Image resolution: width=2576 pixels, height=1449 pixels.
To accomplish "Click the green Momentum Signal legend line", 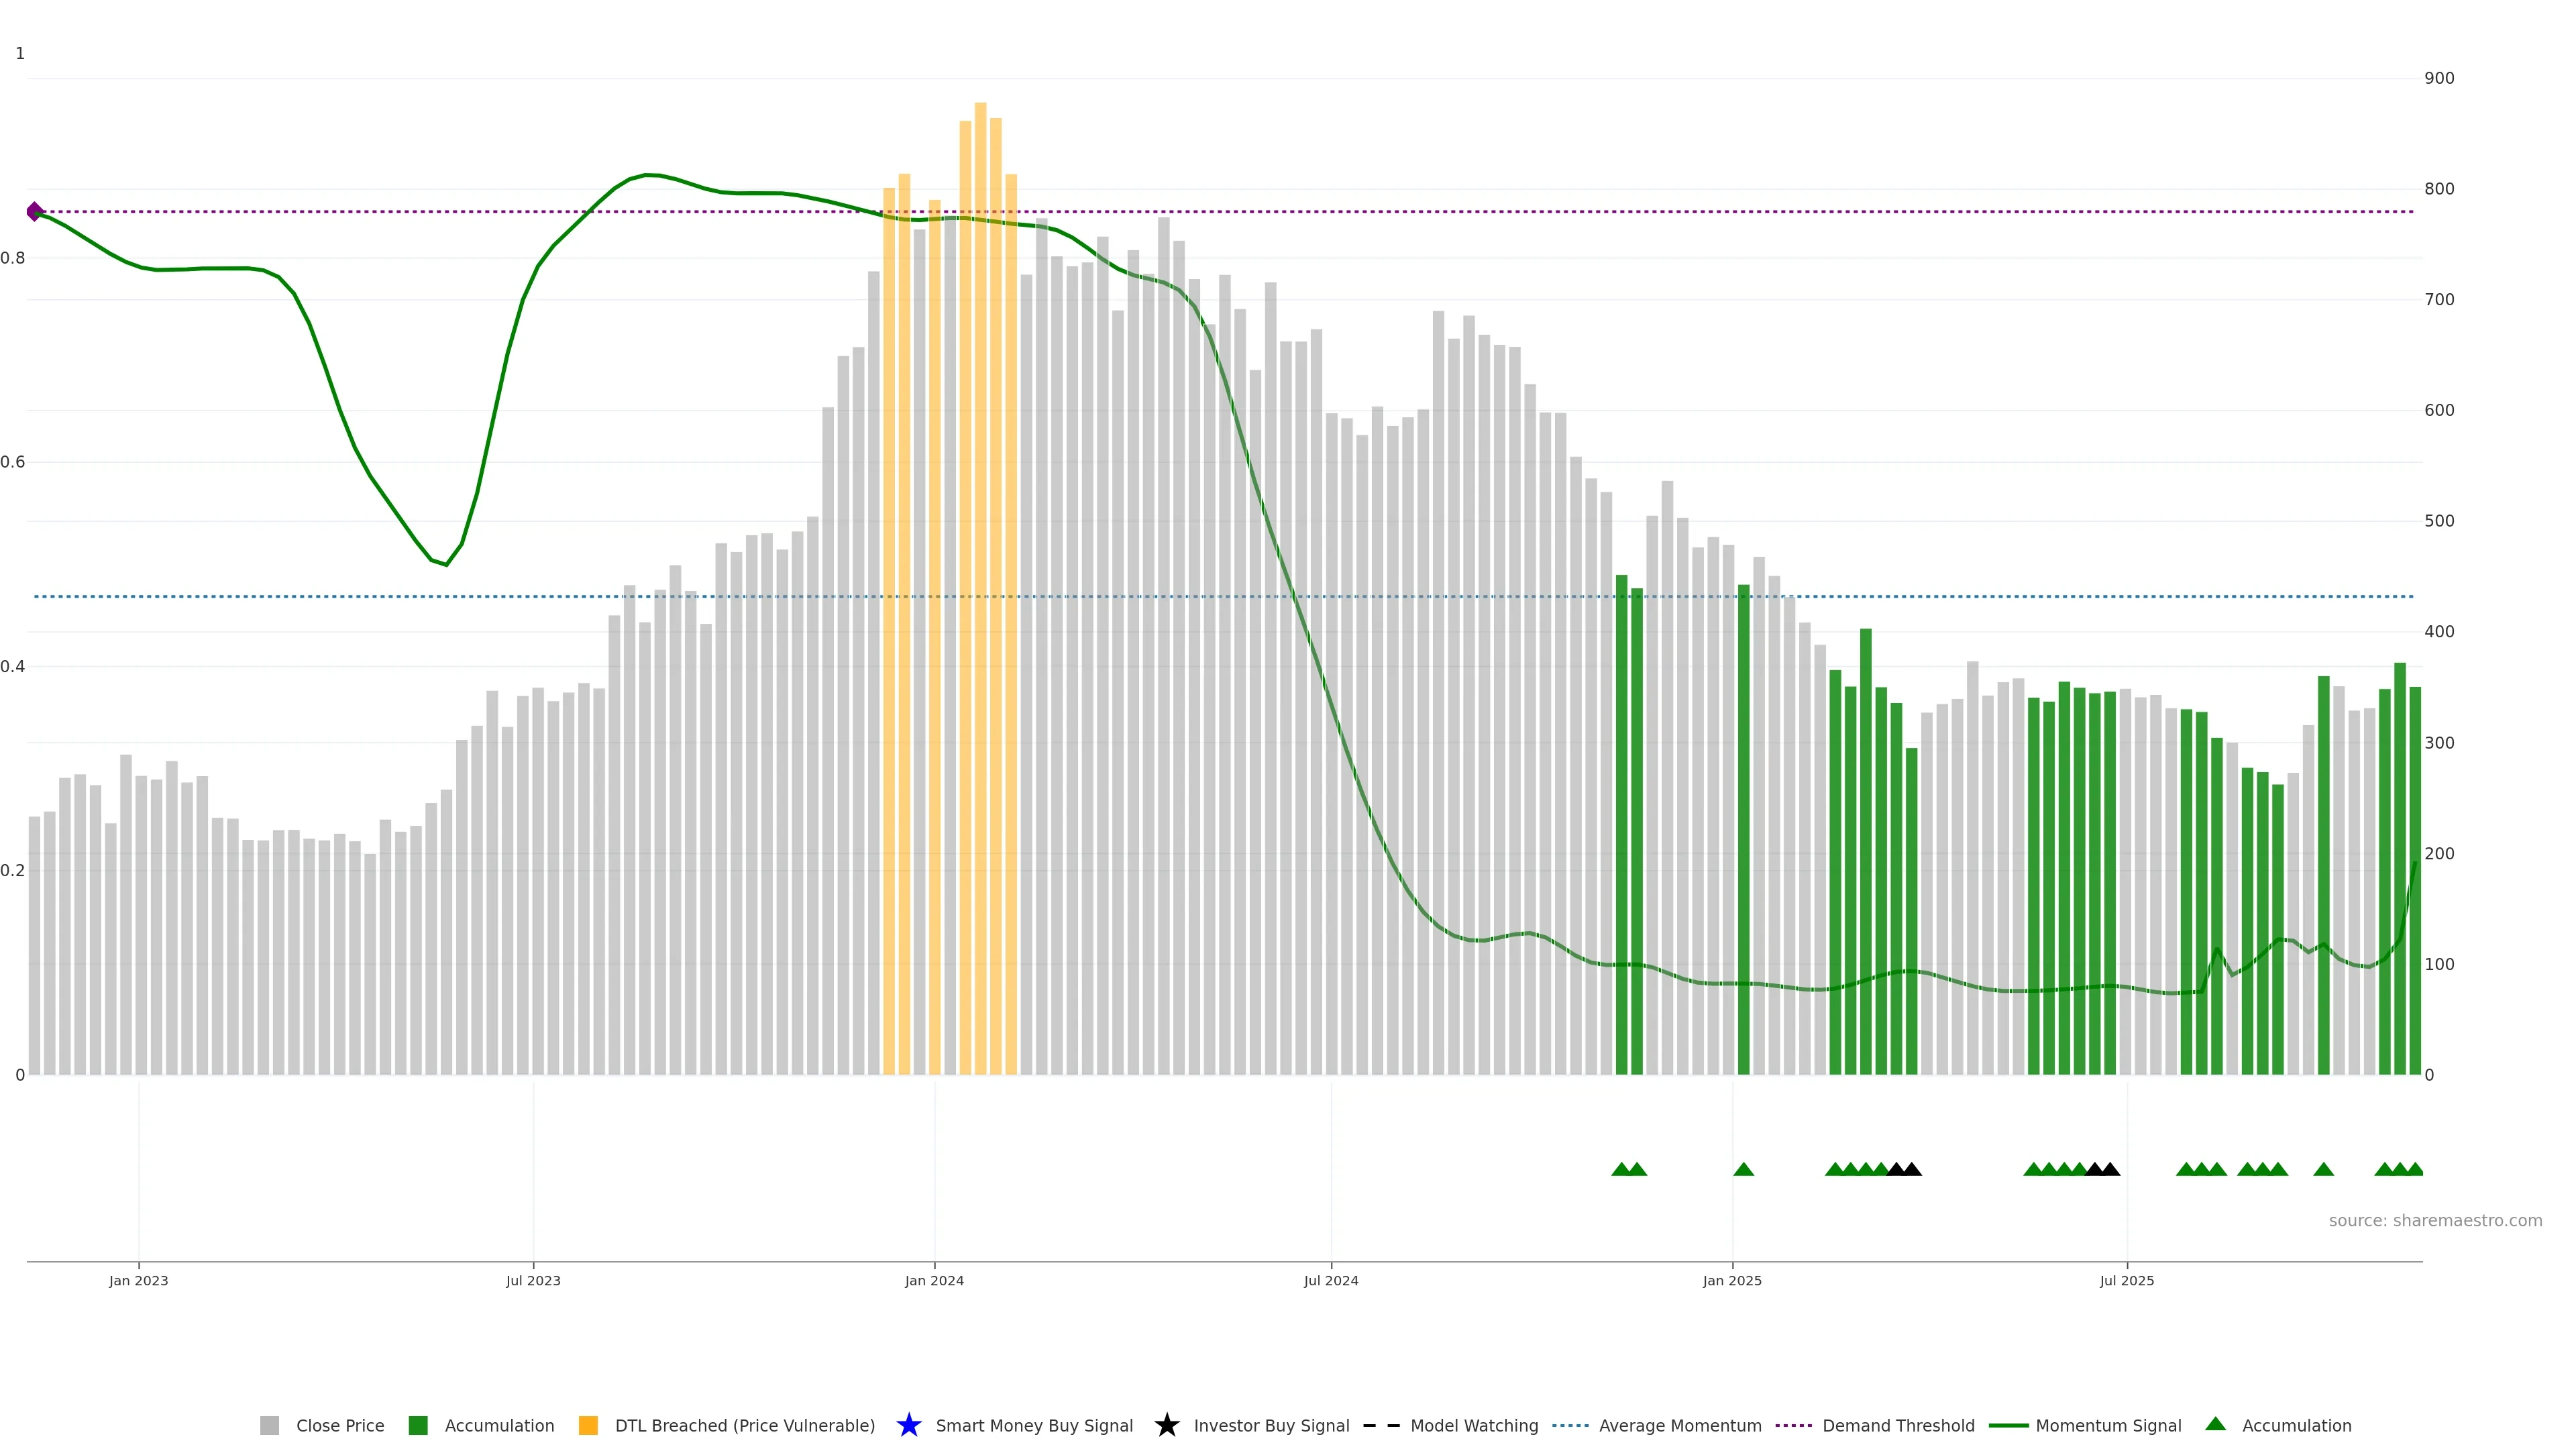I will pos(2008,1425).
